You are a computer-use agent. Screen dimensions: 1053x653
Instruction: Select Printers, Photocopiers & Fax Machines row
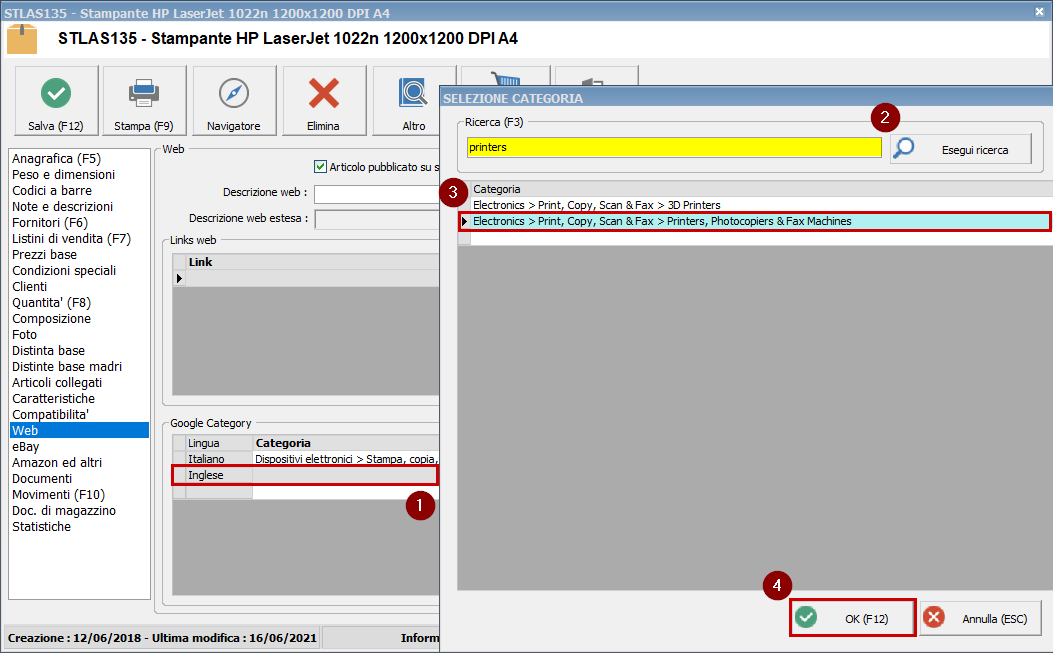point(661,221)
